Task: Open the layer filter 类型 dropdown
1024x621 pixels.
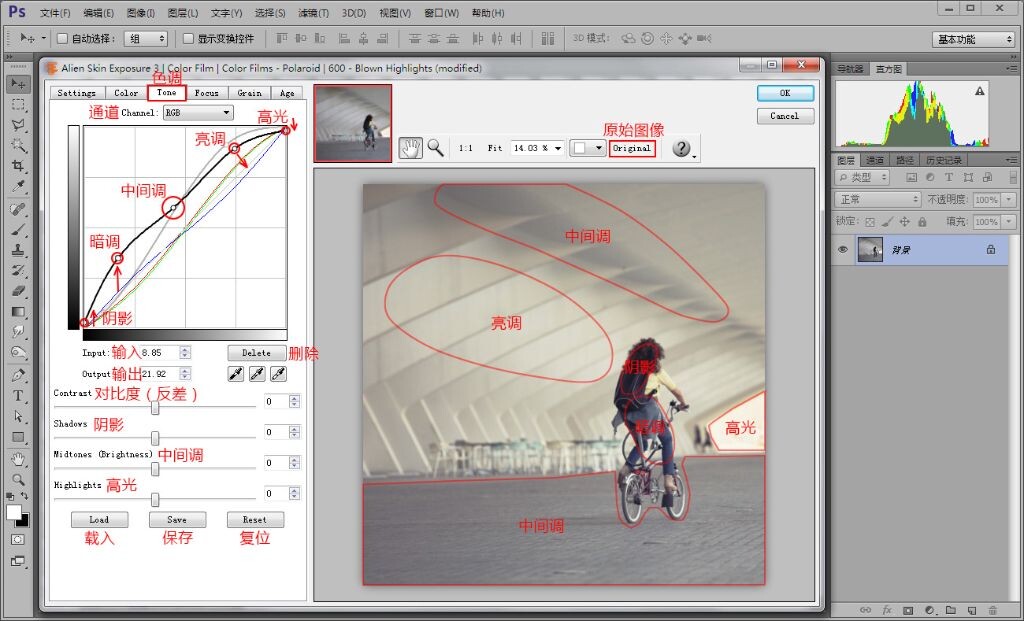Action: (x=862, y=177)
